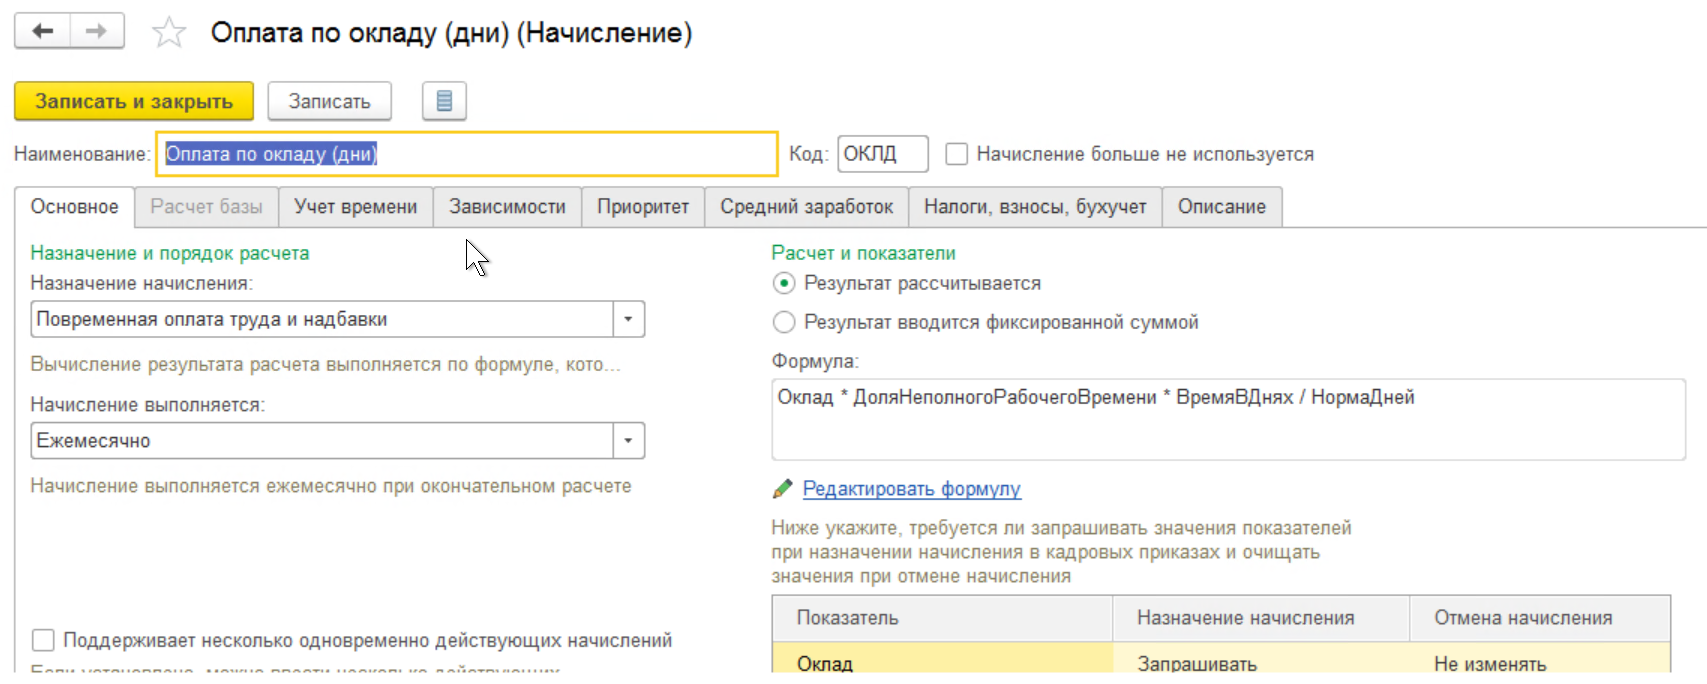Open the list icon next to Записать
The width and height of the screenshot is (1707, 684).
tap(444, 101)
